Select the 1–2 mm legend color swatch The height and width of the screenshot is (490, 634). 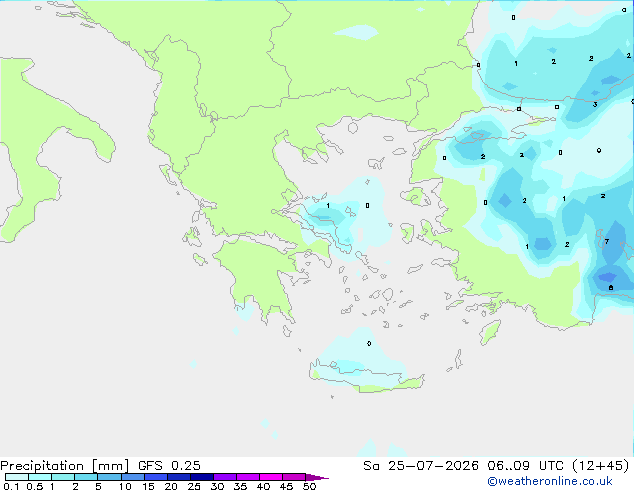(x=63, y=477)
